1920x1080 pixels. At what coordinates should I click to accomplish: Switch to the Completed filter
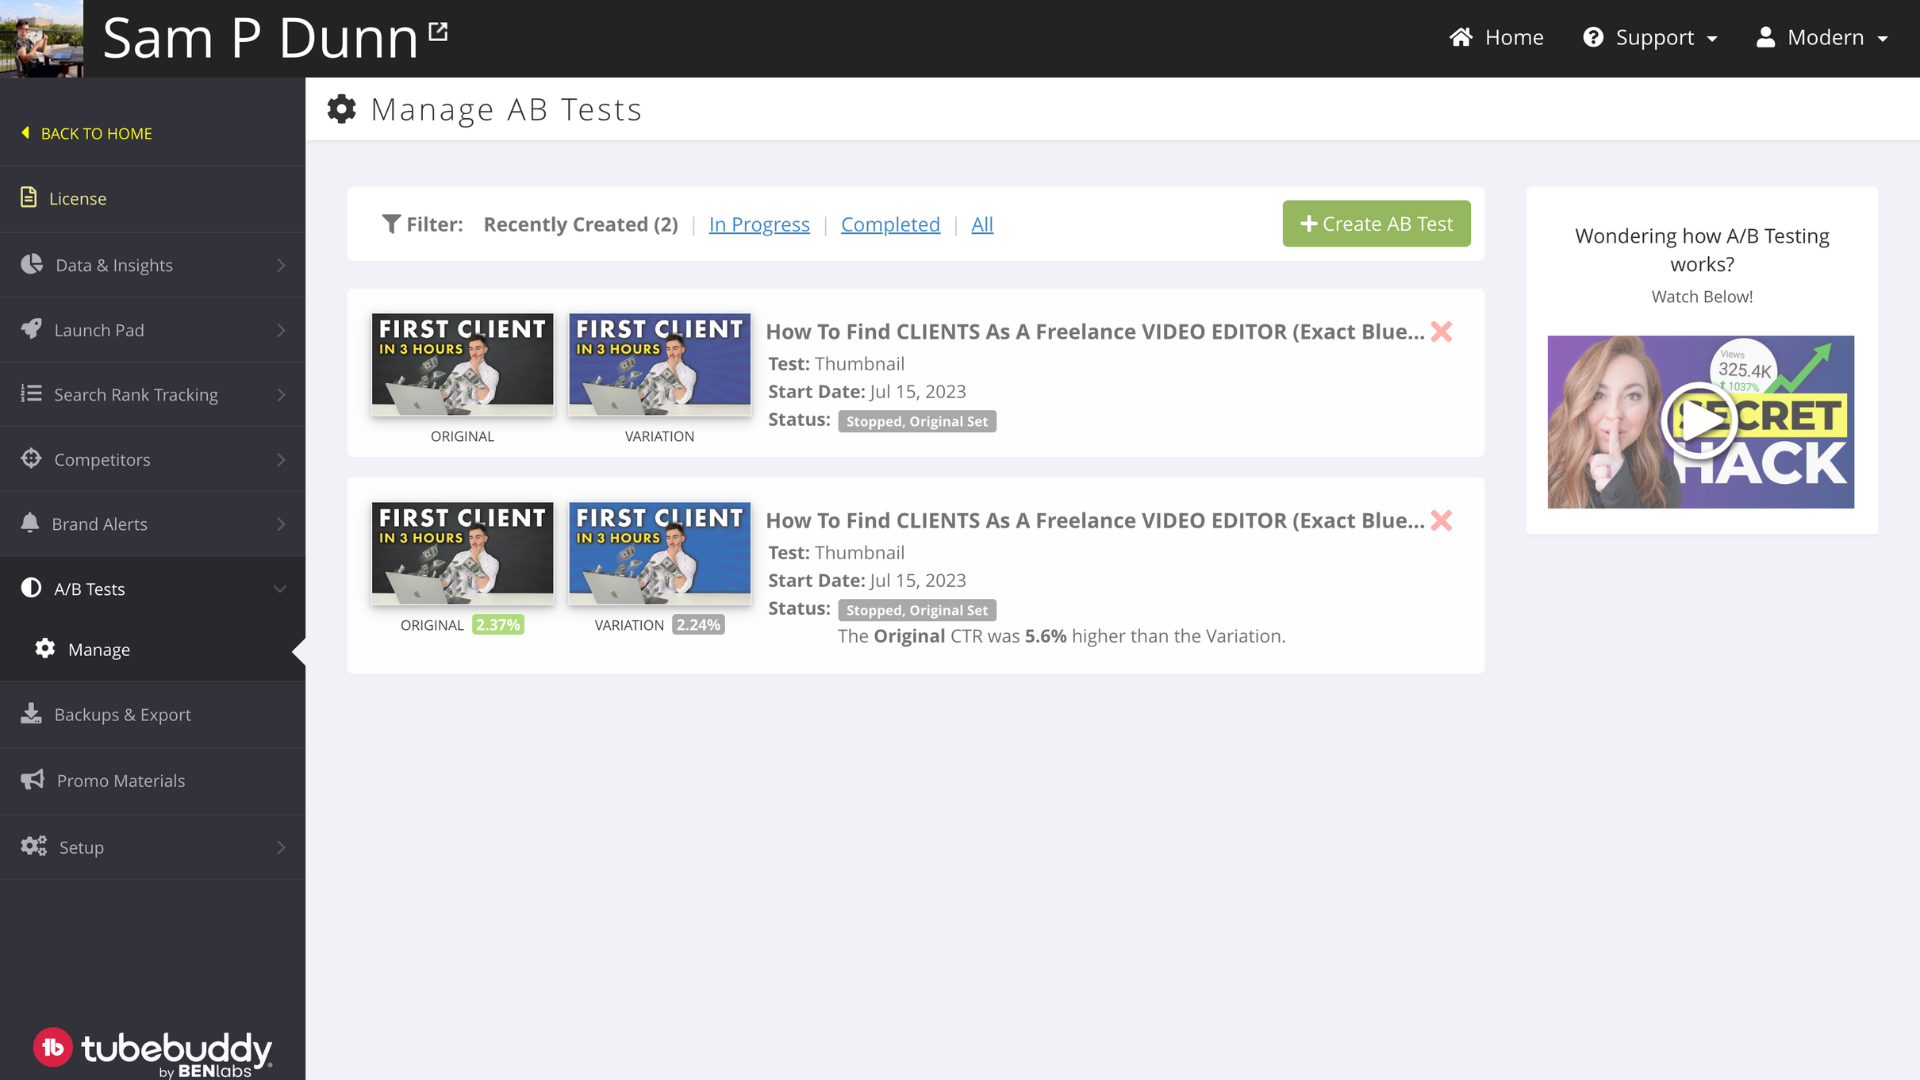tap(890, 224)
